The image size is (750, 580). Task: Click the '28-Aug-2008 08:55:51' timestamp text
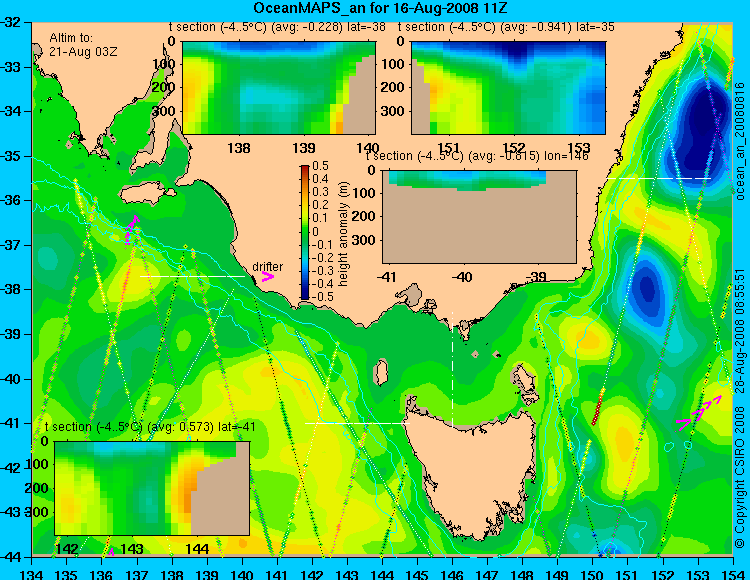tap(740, 331)
